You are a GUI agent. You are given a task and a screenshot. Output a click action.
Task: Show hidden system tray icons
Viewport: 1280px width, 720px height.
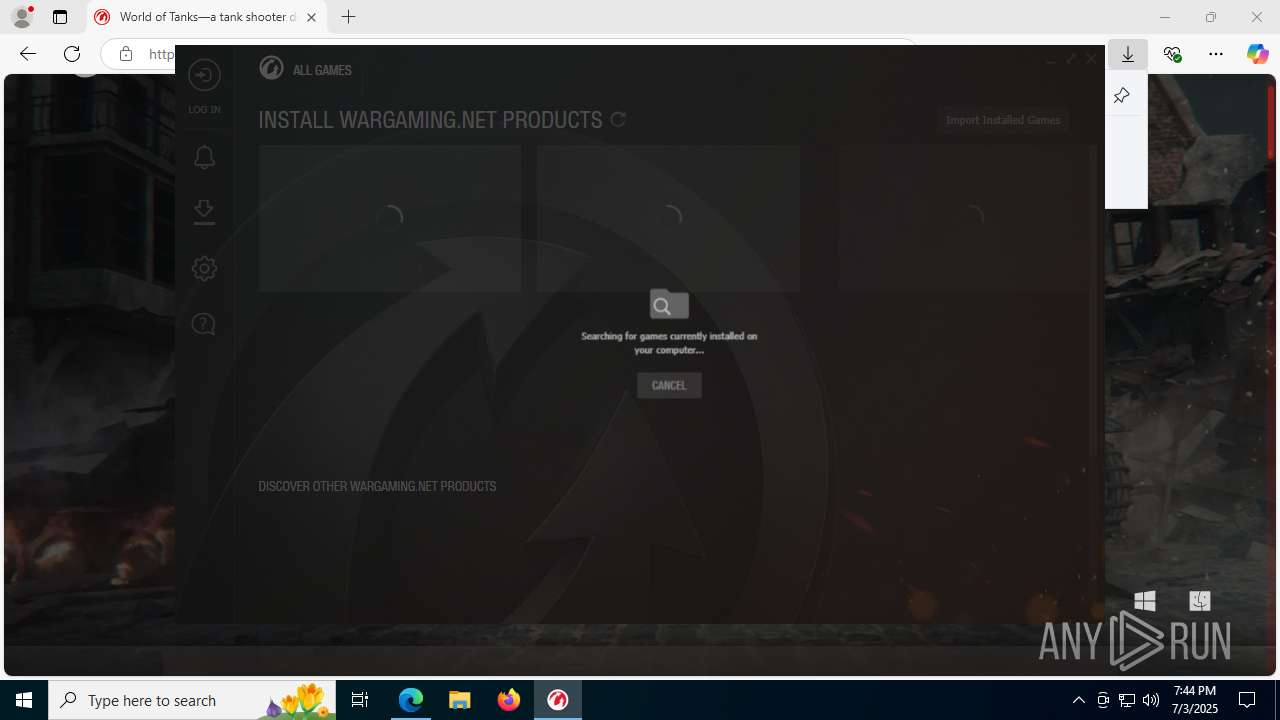click(x=1078, y=700)
